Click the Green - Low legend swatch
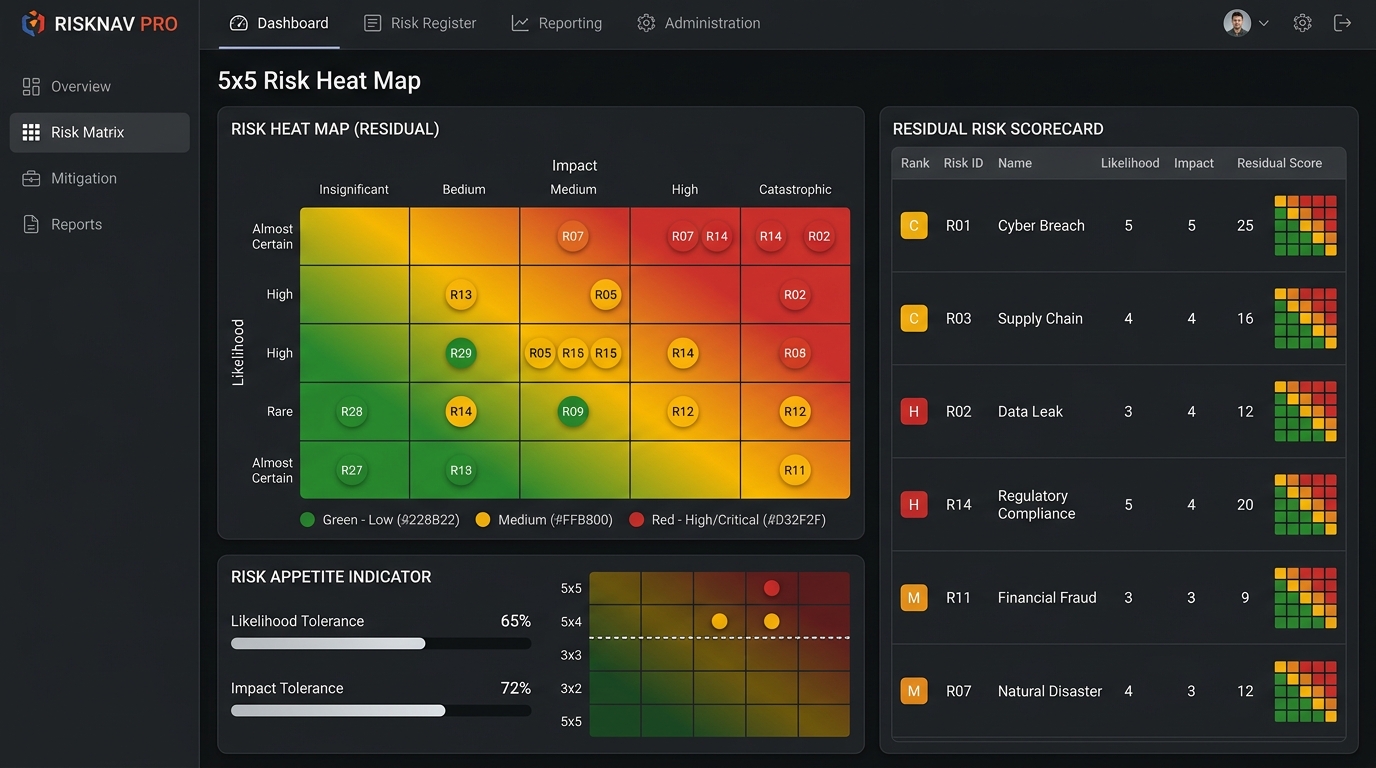Screen dimensions: 1376x768 tap(307, 520)
